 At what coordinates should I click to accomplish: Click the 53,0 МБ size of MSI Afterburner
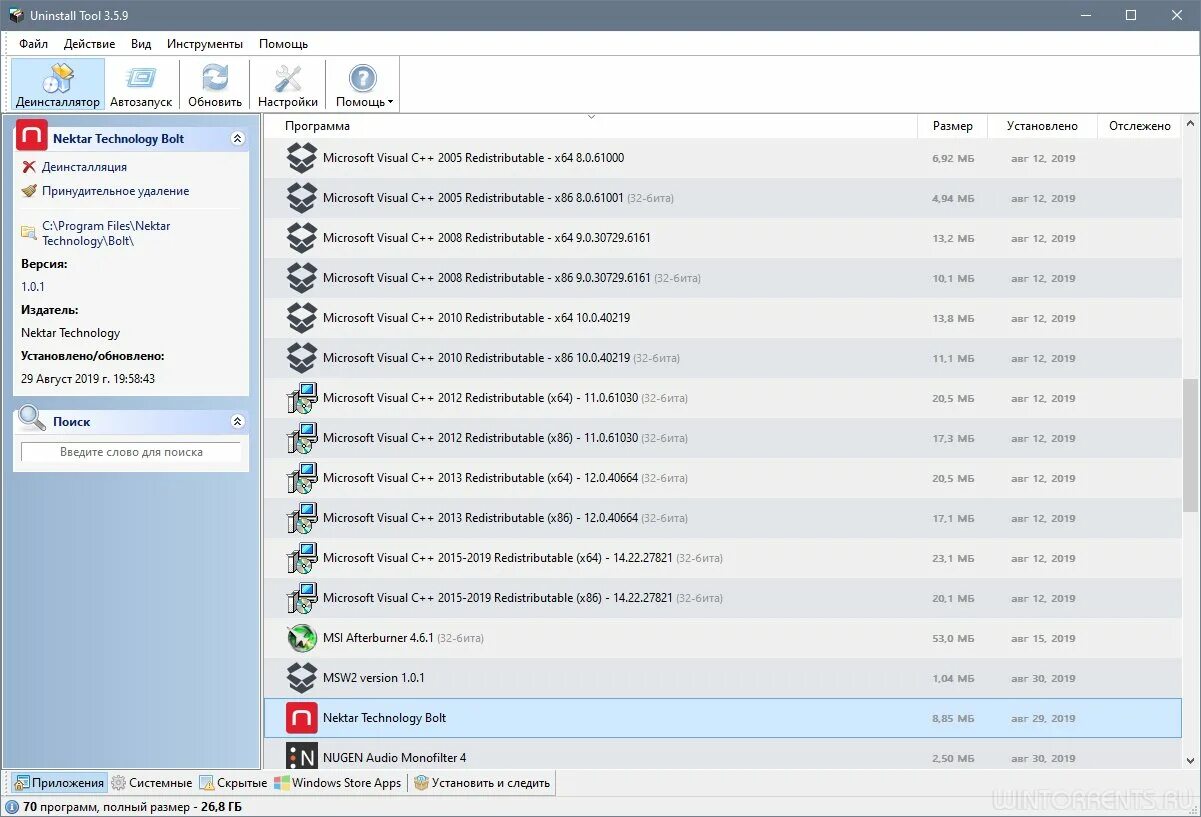pos(953,638)
